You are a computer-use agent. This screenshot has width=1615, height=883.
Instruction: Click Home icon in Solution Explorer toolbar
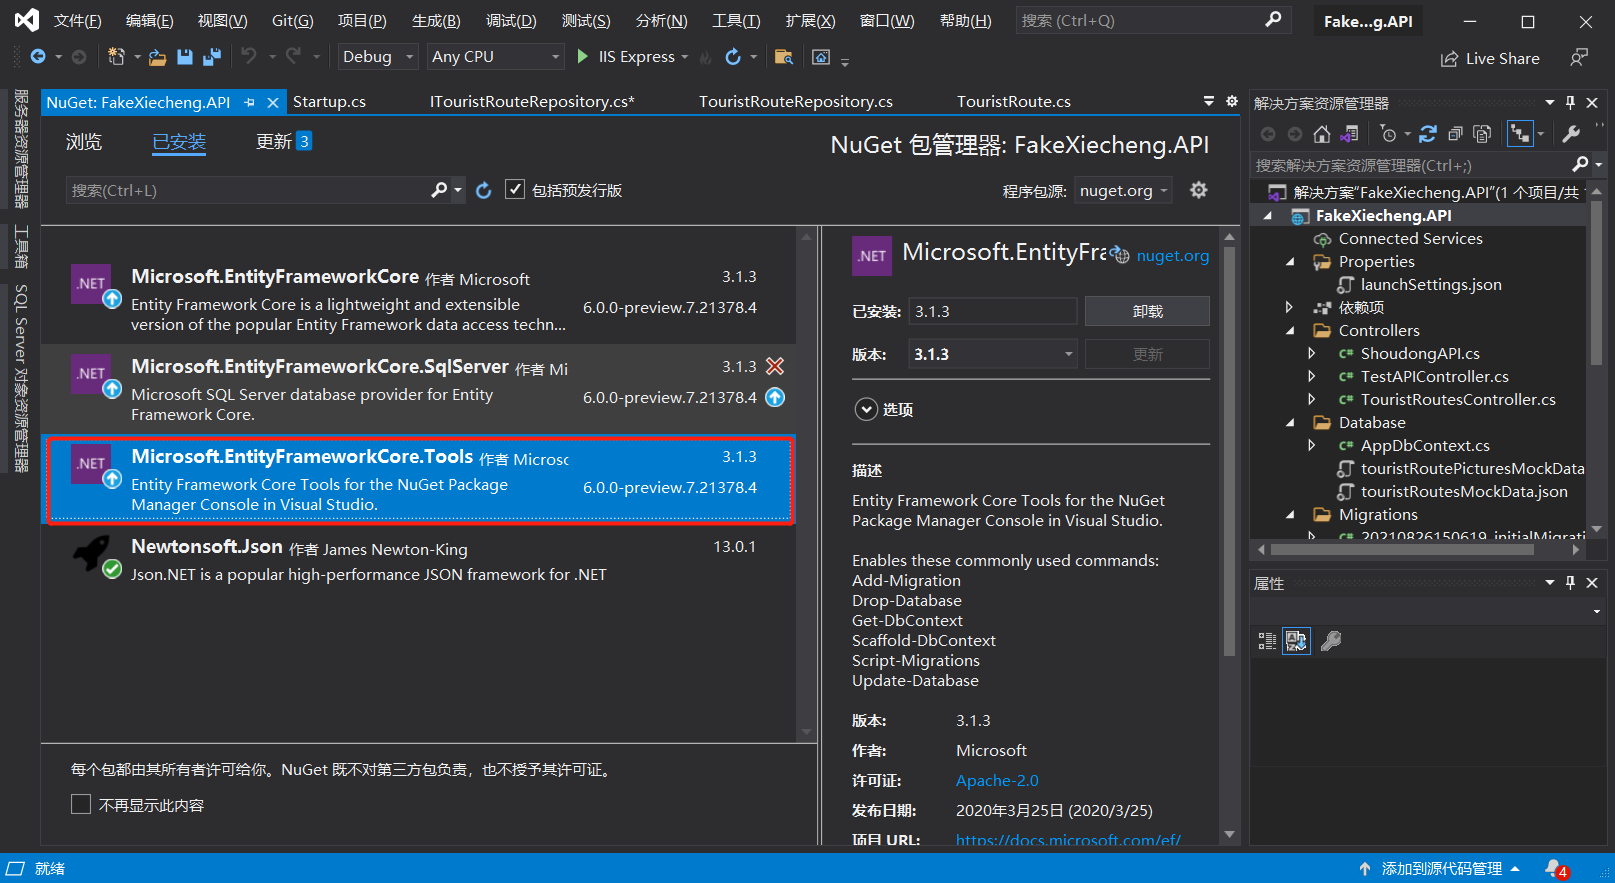pyautogui.click(x=1322, y=134)
